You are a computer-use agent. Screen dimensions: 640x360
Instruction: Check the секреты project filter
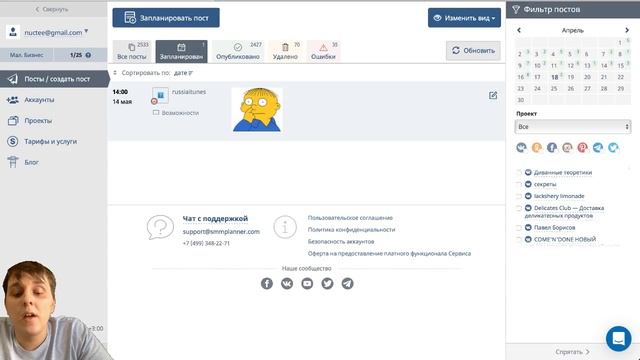pos(519,184)
